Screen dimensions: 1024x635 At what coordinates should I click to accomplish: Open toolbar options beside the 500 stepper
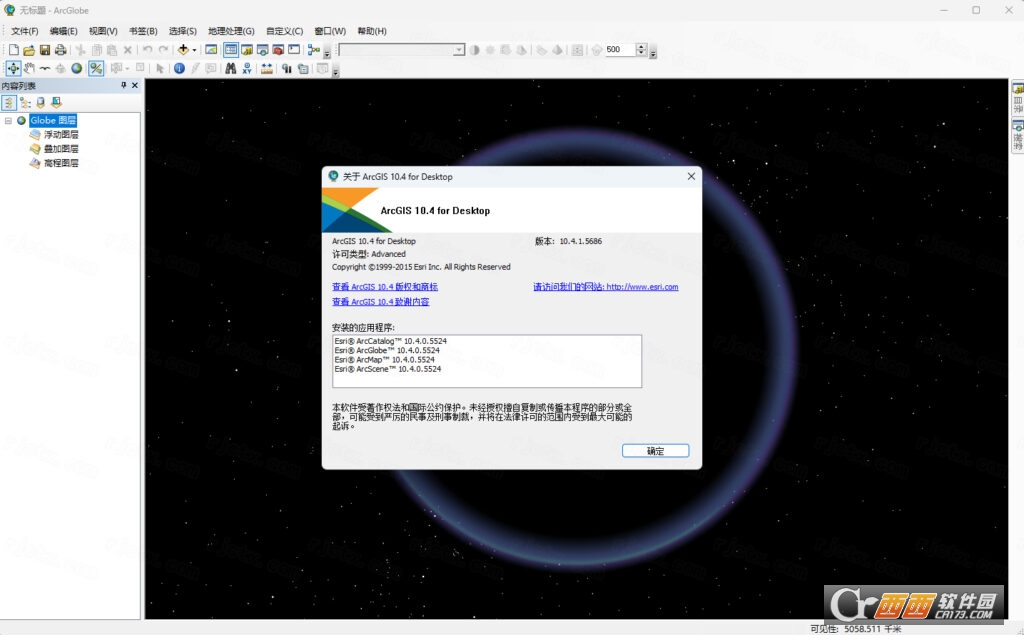(x=653, y=52)
